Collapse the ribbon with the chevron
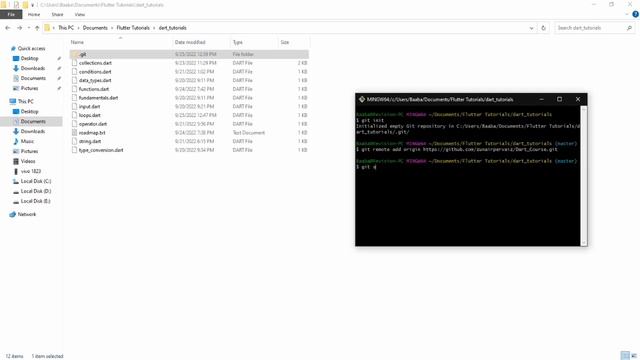This screenshot has height=360, width=640. pyautogui.click(x=627, y=14)
